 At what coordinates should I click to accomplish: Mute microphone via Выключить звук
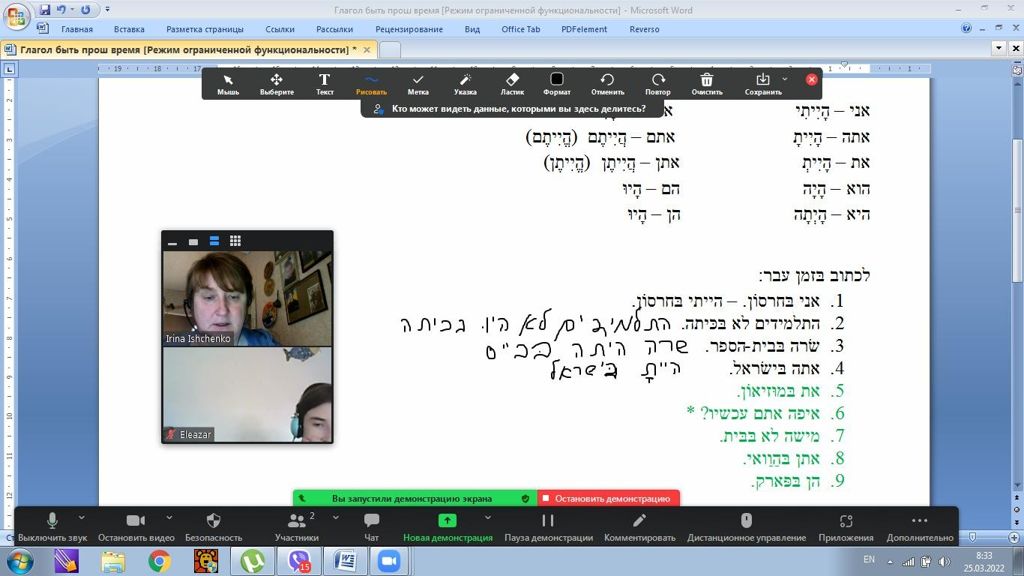pyautogui.click(x=52, y=526)
